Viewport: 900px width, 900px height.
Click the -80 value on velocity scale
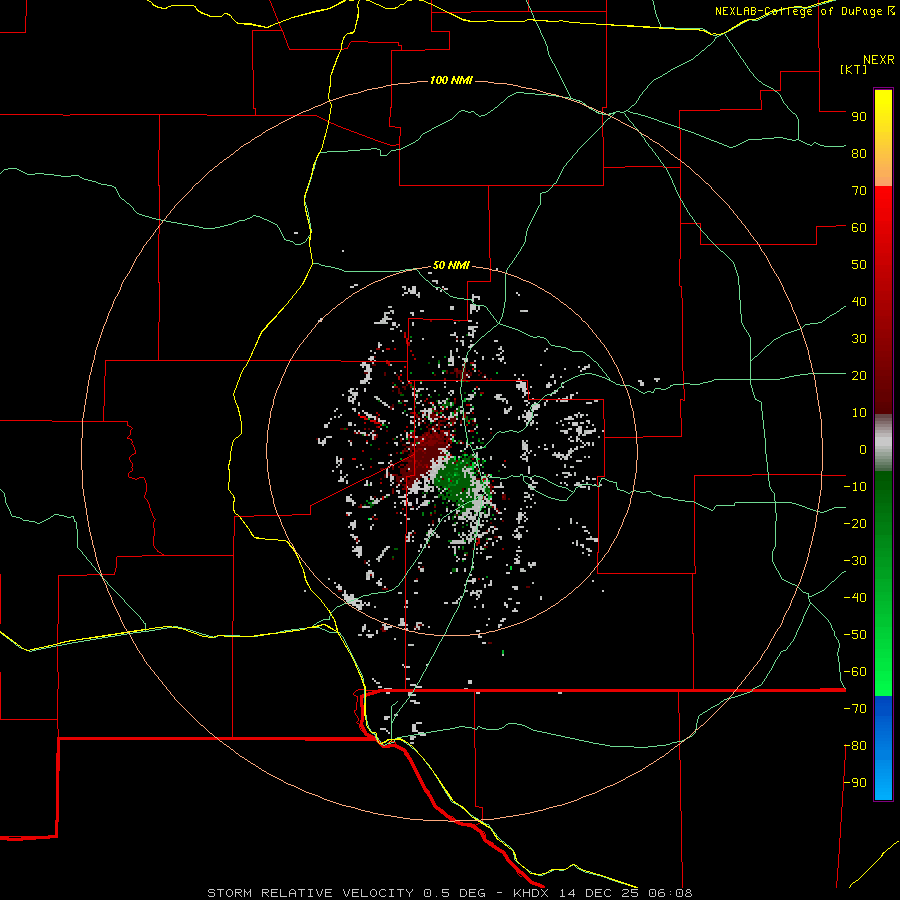click(855, 746)
